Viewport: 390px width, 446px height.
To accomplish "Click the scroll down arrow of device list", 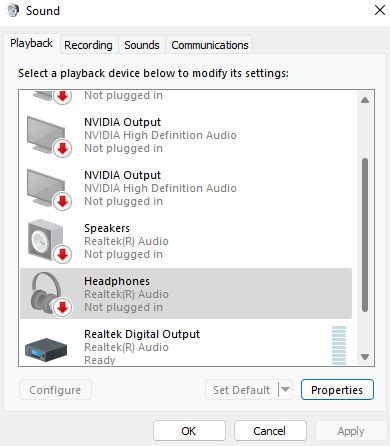I will click(x=365, y=357).
